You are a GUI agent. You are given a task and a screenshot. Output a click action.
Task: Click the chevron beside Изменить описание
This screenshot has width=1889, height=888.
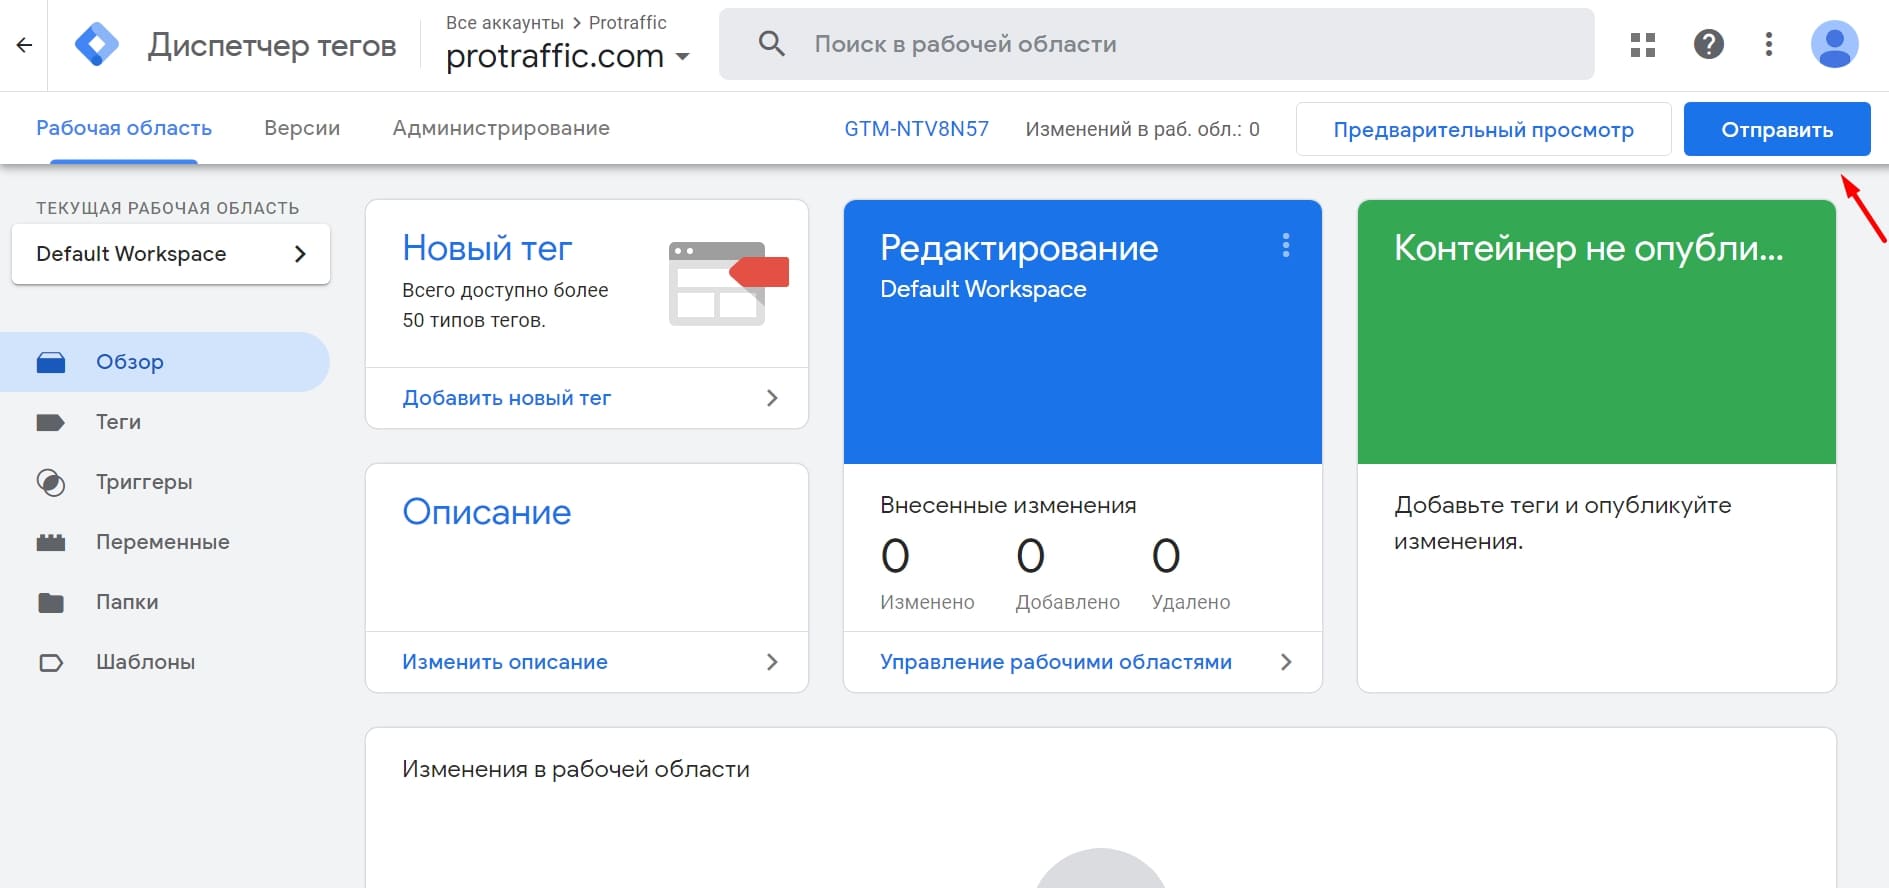pos(772,662)
